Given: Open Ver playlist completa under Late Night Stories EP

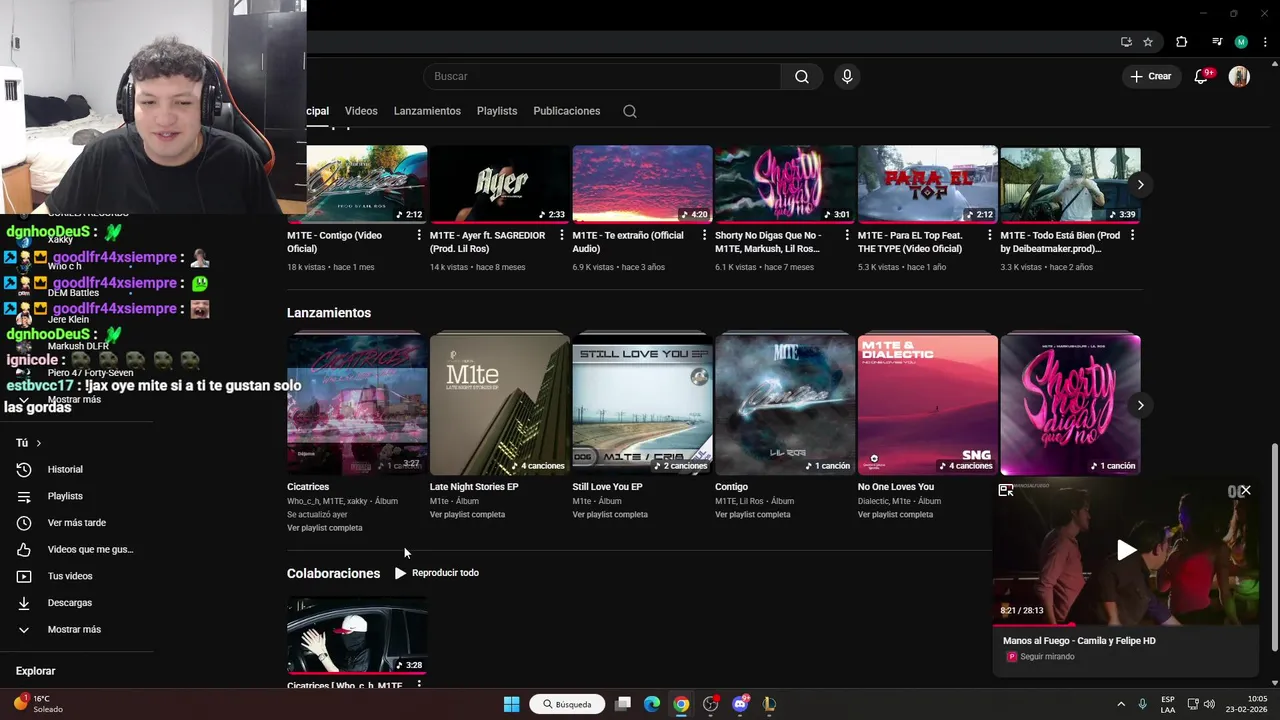Looking at the screenshot, I should pos(467,515).
